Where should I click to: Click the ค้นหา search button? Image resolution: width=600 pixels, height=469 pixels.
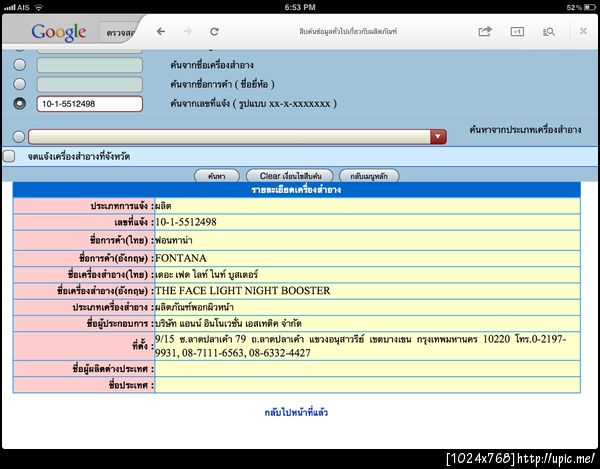(x=217, y=176)
